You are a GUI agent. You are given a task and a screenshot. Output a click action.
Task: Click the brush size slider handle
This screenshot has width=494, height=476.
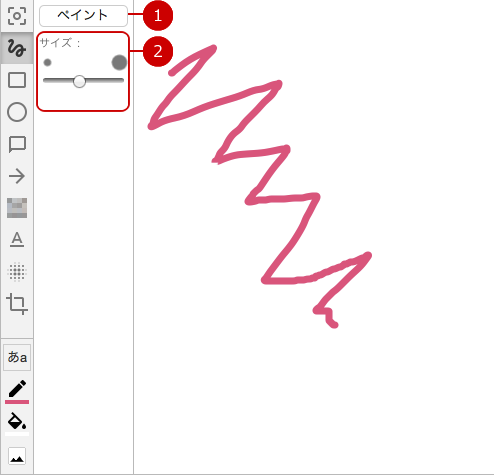tap(79, 81)
